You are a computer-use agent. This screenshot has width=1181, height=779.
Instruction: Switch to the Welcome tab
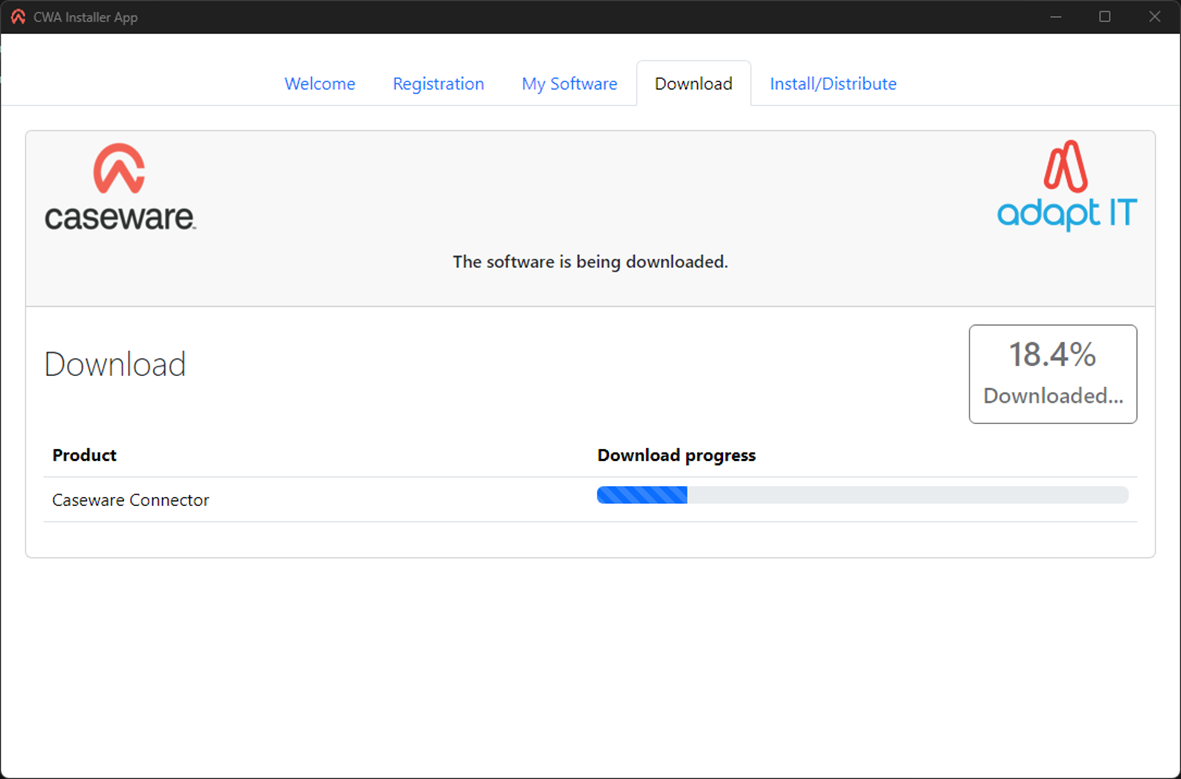click(320, 84)
